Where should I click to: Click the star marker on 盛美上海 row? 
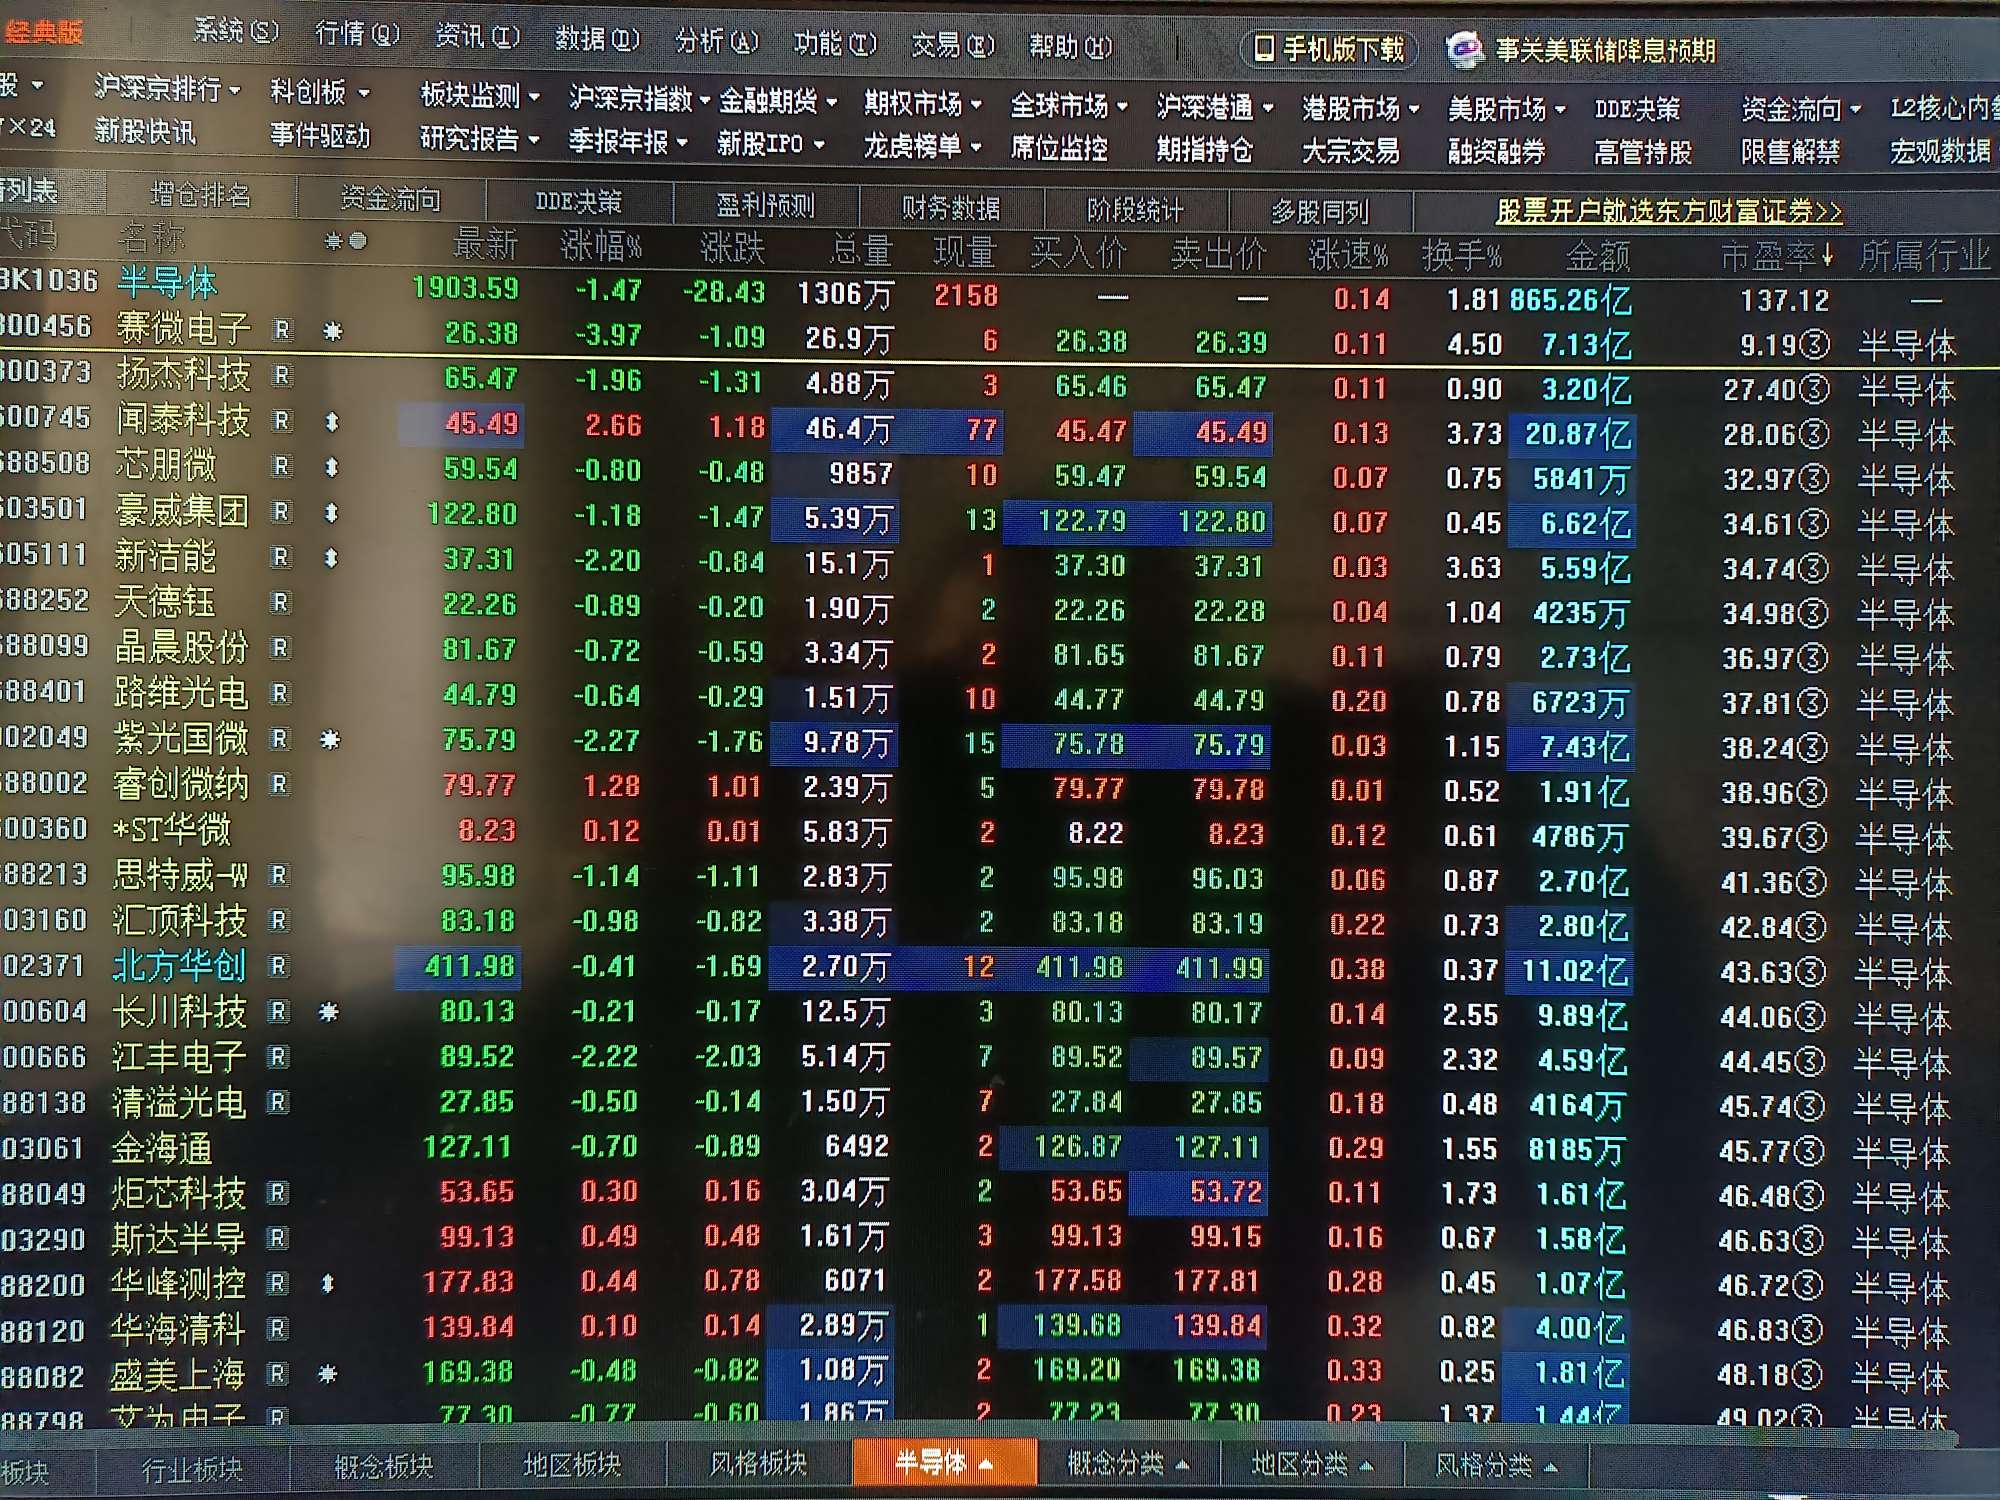pos(327,1374)
